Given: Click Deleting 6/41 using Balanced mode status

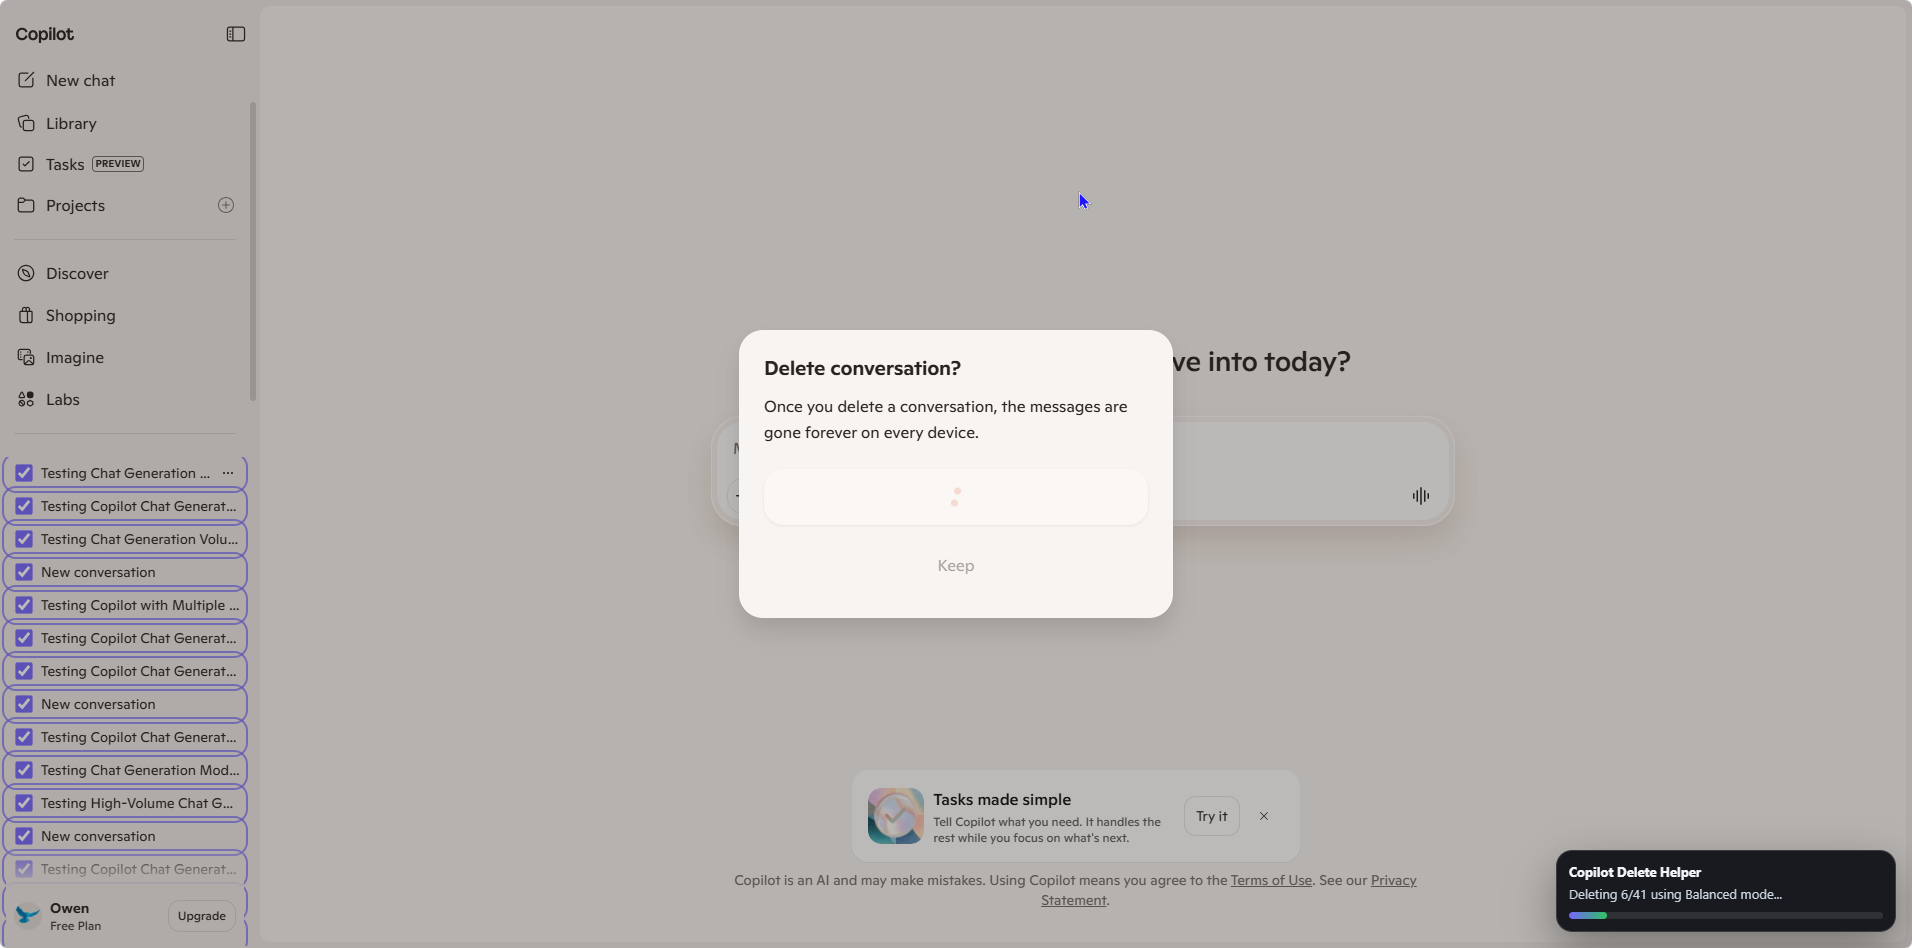Looking at the screenshot, I should [x=1675, y=895].
